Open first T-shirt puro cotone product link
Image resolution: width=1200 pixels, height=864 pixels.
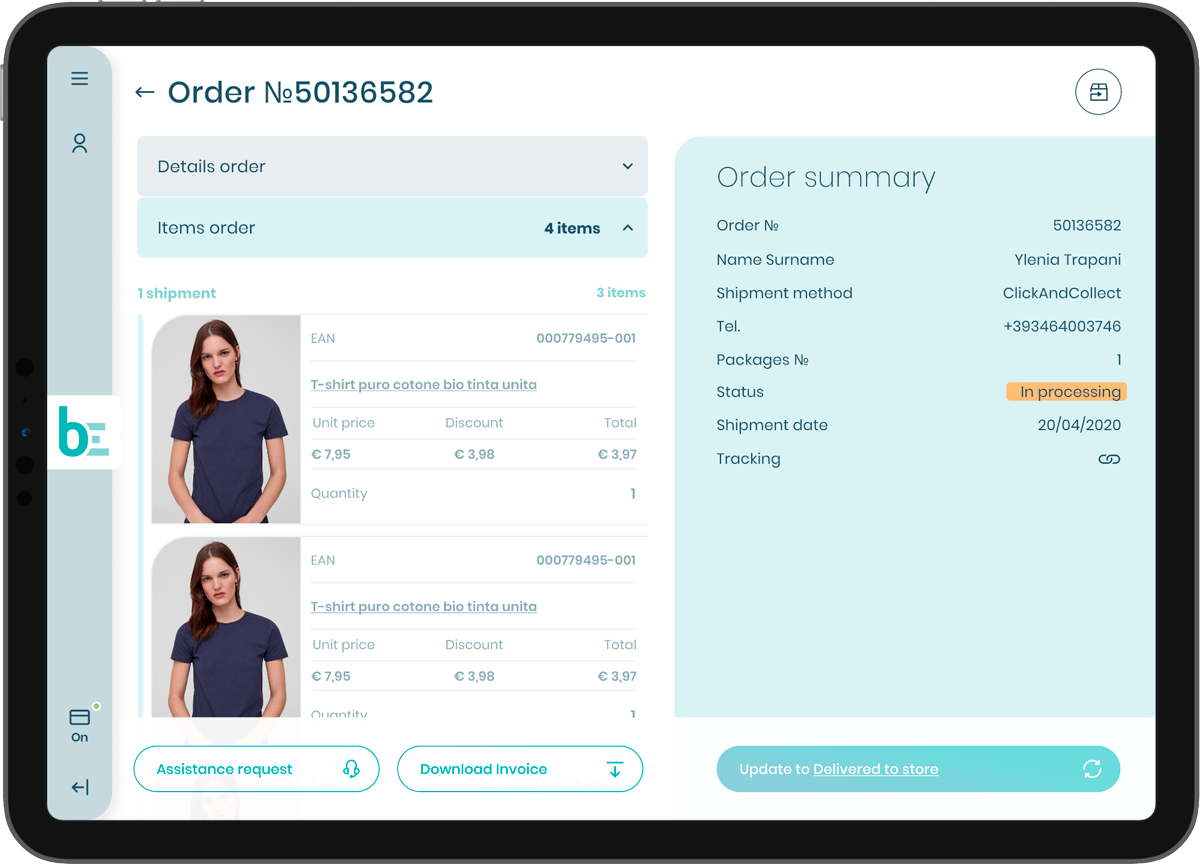pyautogui.click(x=424, y=385)
